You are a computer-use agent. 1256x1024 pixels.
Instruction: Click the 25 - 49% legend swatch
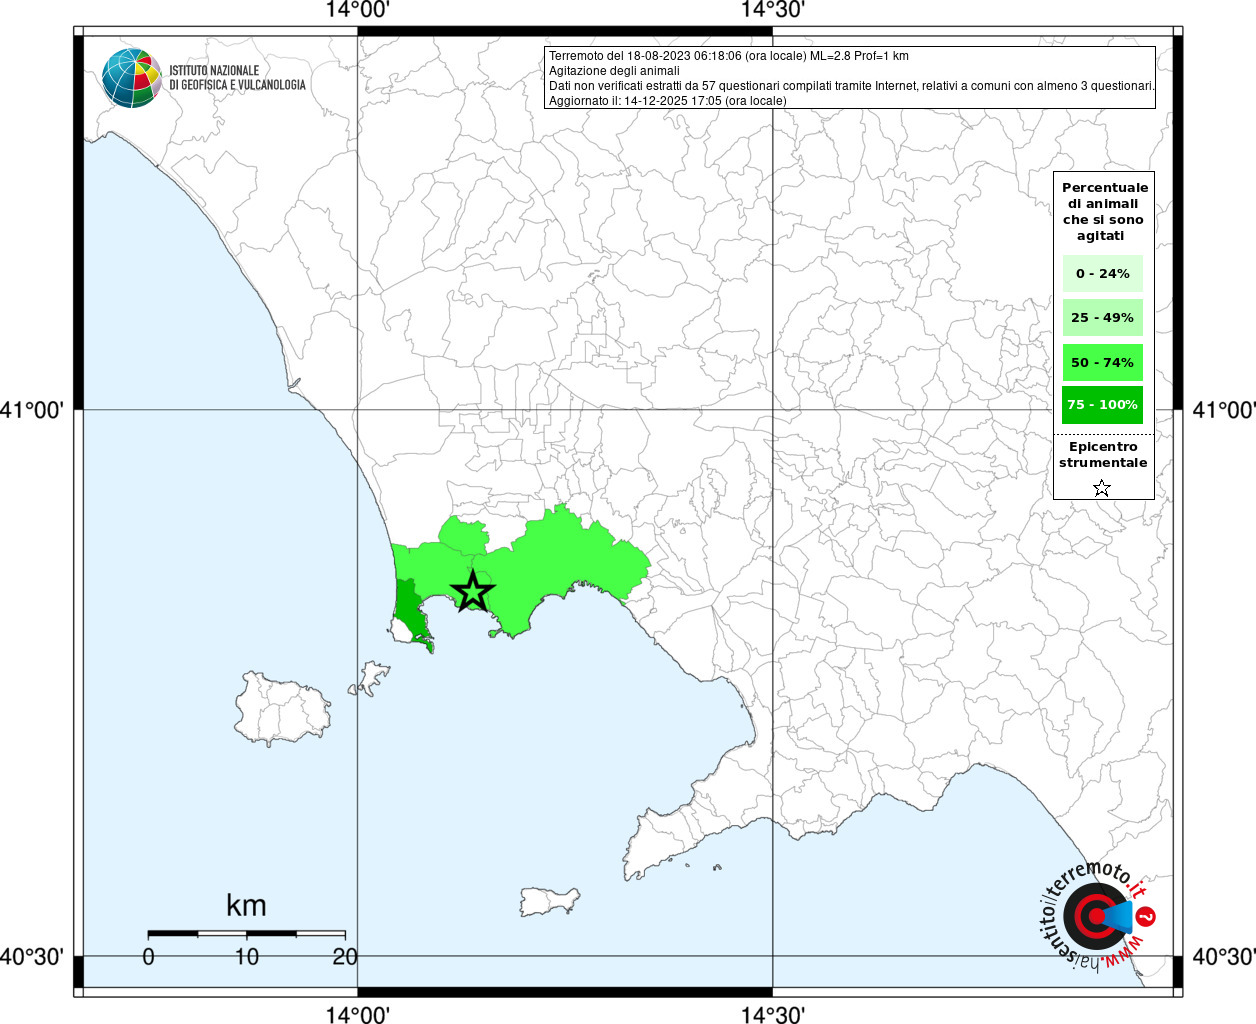(1102, 318)
